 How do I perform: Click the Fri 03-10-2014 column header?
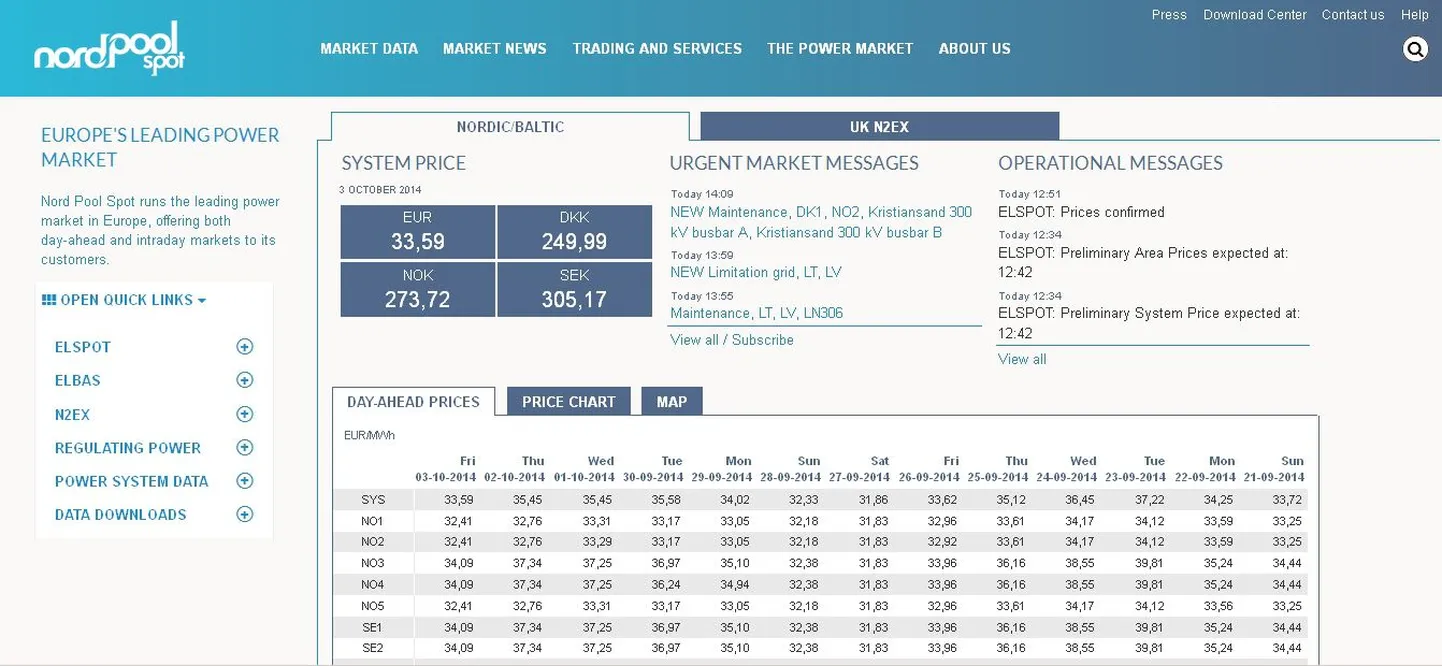click(x=445, y=469)
